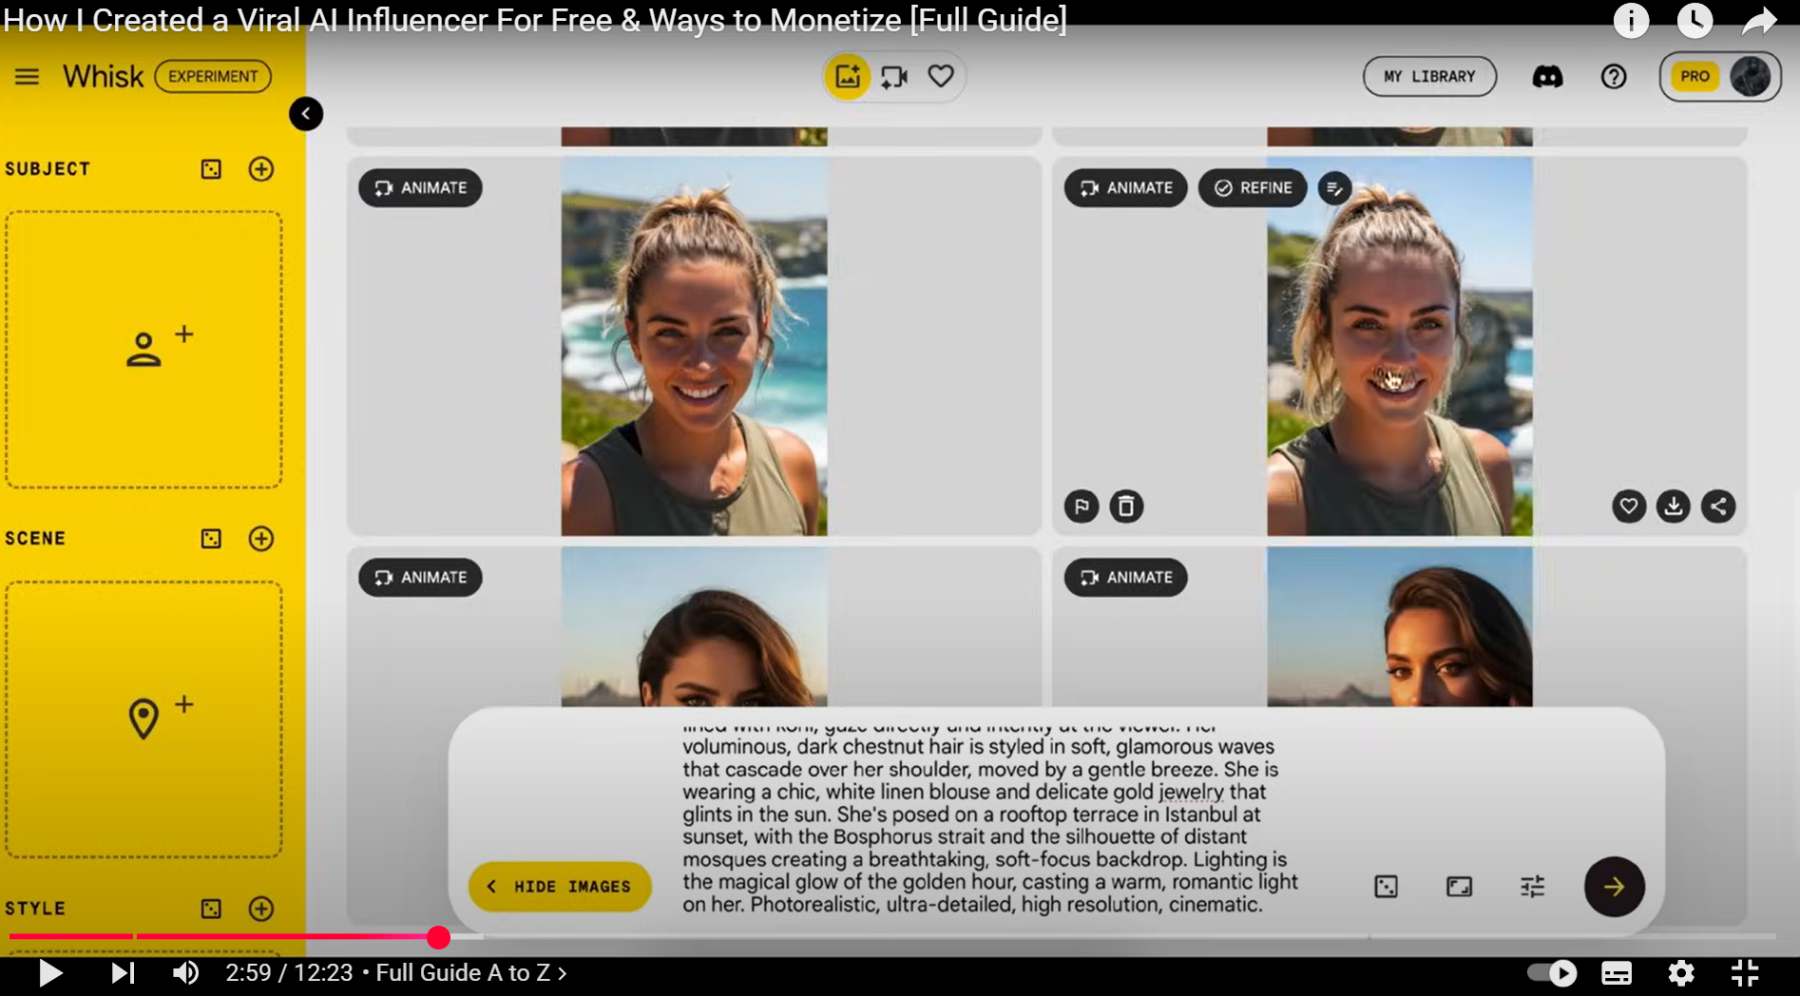Open the Whisk hamburger menu
1800x996 pixels.
point(27,77)
